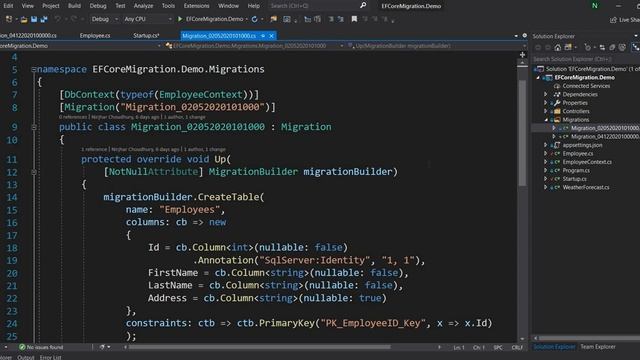Open the Extensions menu
The width and height of the screenshot is (640, 360).
tap(196, 6)
